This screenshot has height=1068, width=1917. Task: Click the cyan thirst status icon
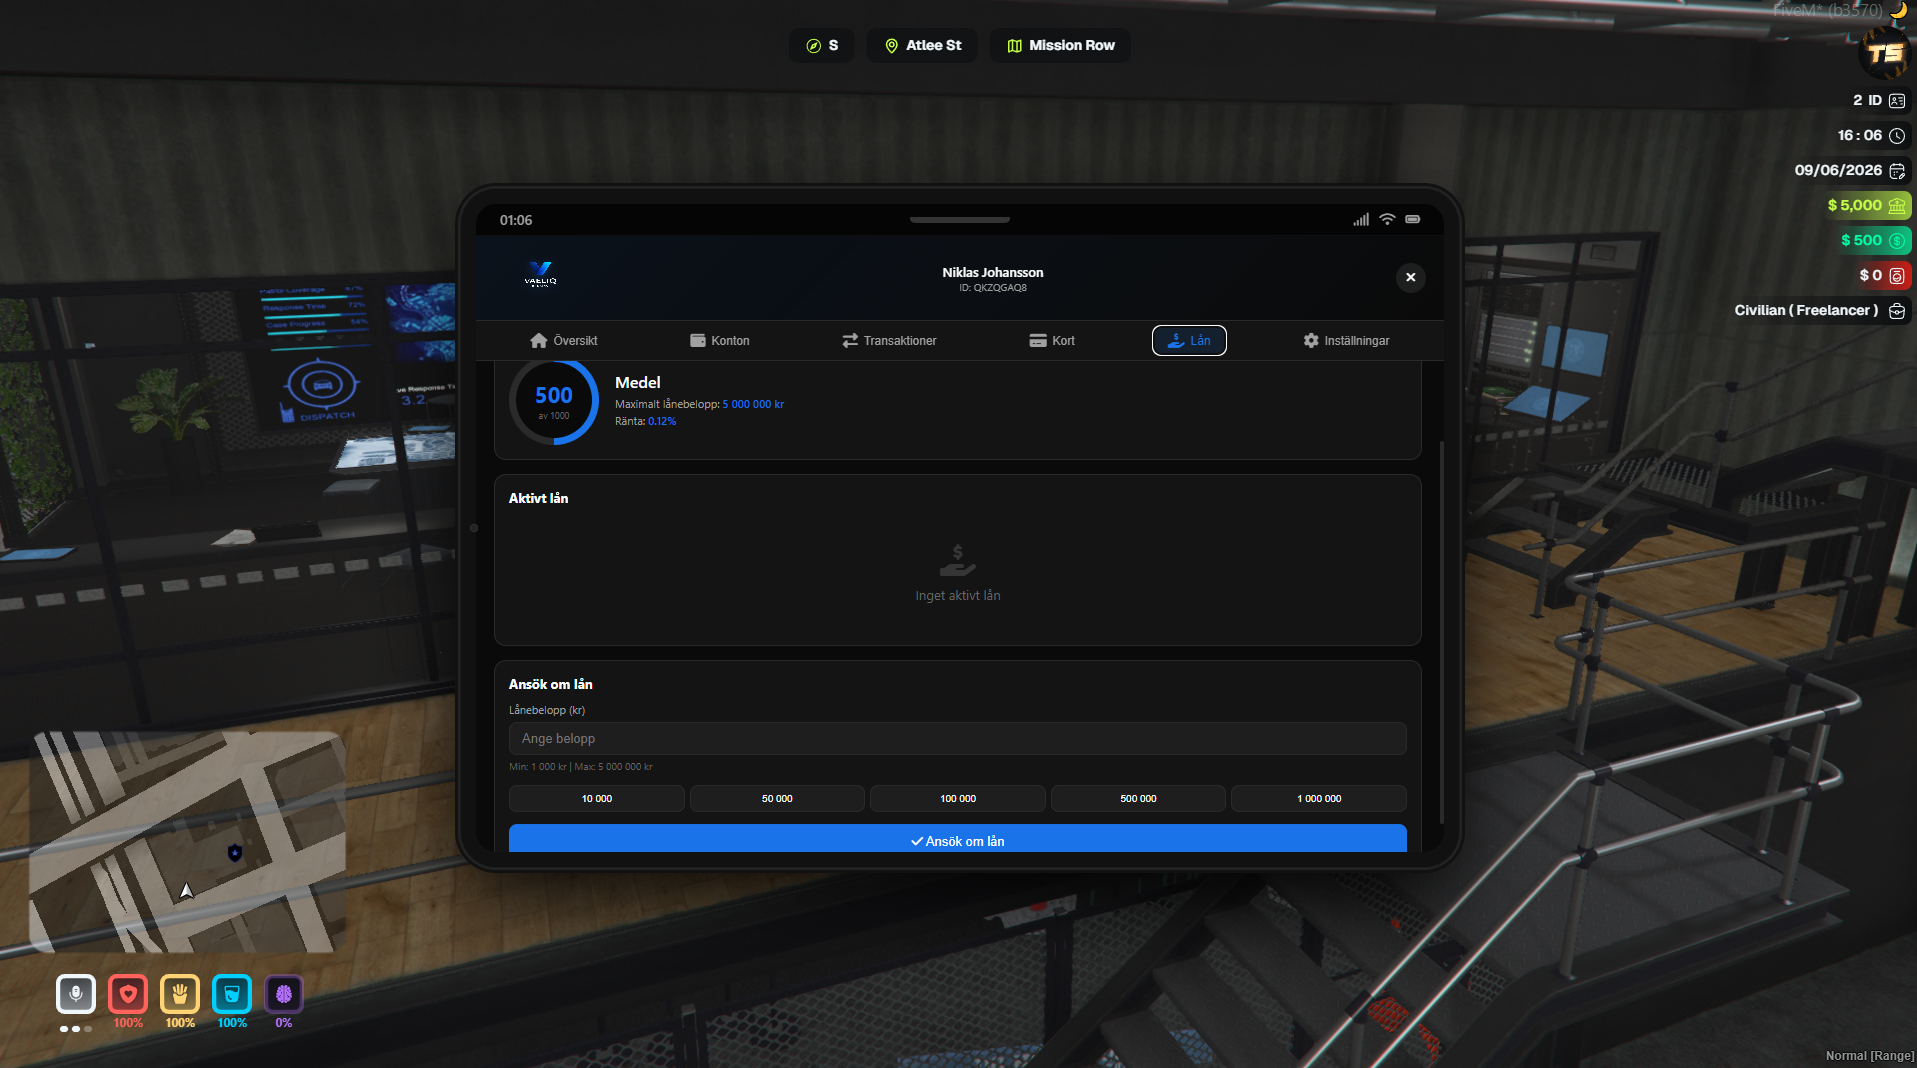(x=232, y=994)
